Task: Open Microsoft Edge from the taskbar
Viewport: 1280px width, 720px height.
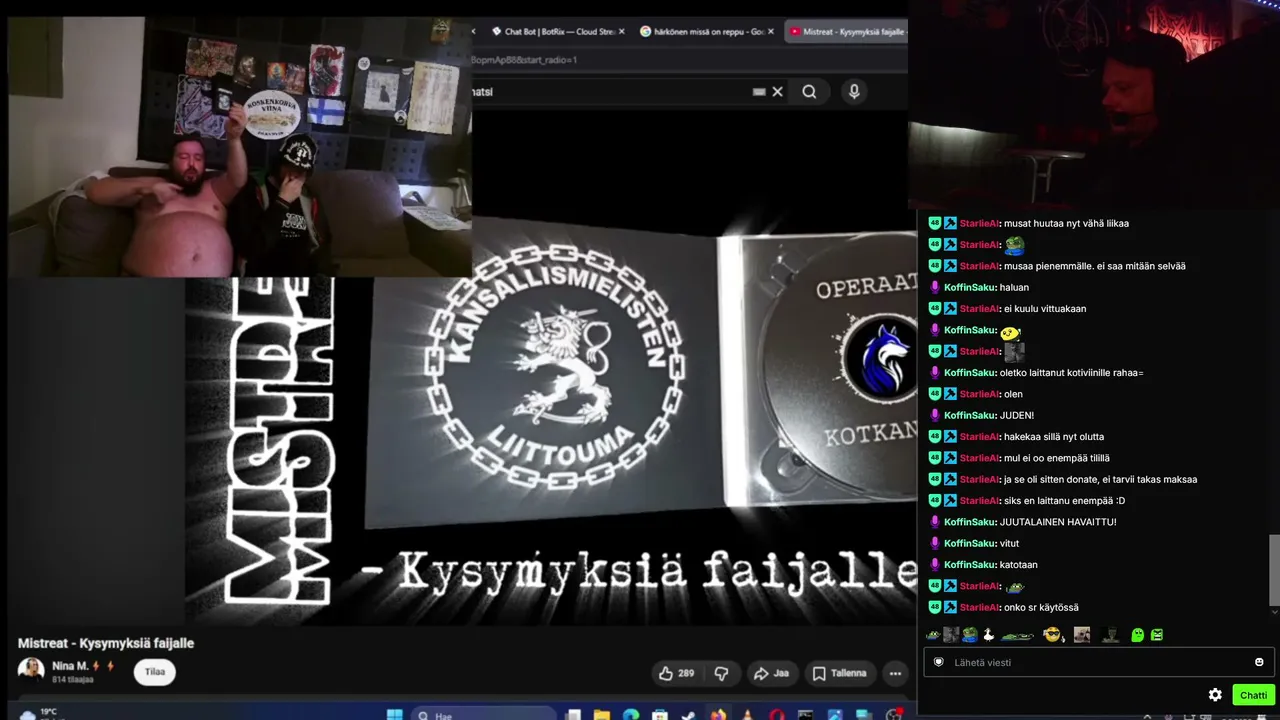Action: coord(631,715)
